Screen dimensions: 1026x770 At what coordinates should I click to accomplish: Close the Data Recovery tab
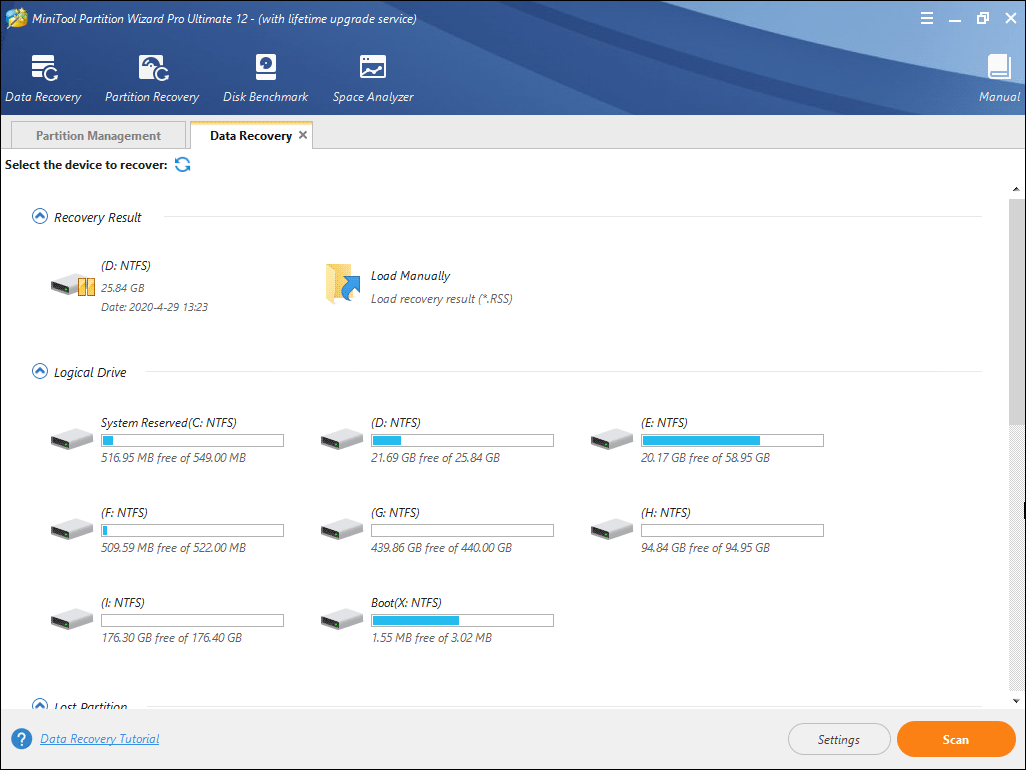303,135
